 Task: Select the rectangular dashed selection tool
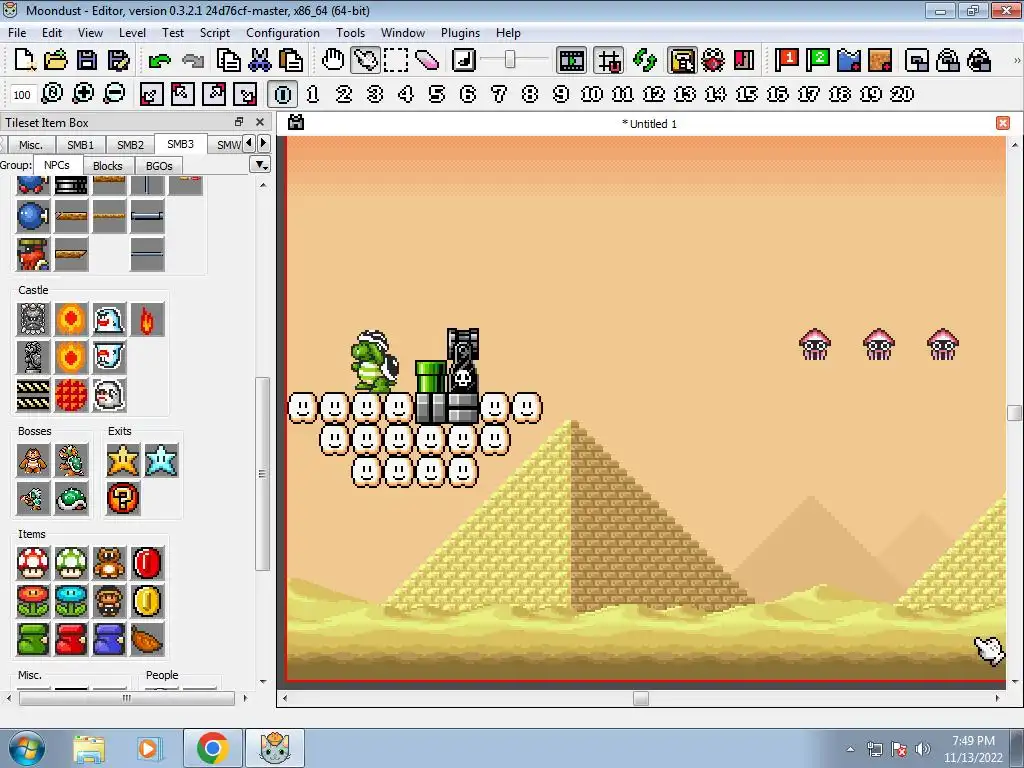[x=396, y=60]
